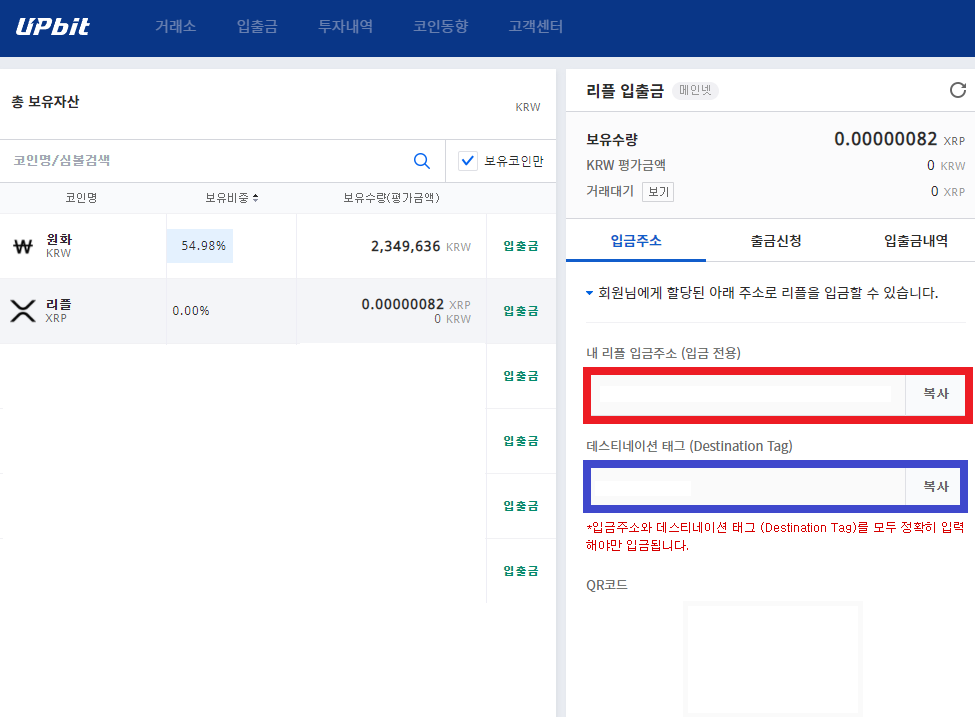Click the 54.98% holding ratio bar

click(200, 246)
